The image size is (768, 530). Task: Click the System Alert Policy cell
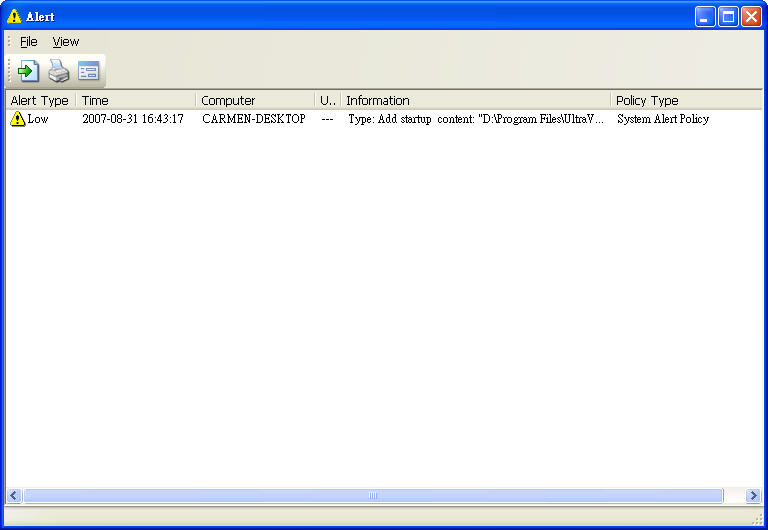tap(663, 119)
